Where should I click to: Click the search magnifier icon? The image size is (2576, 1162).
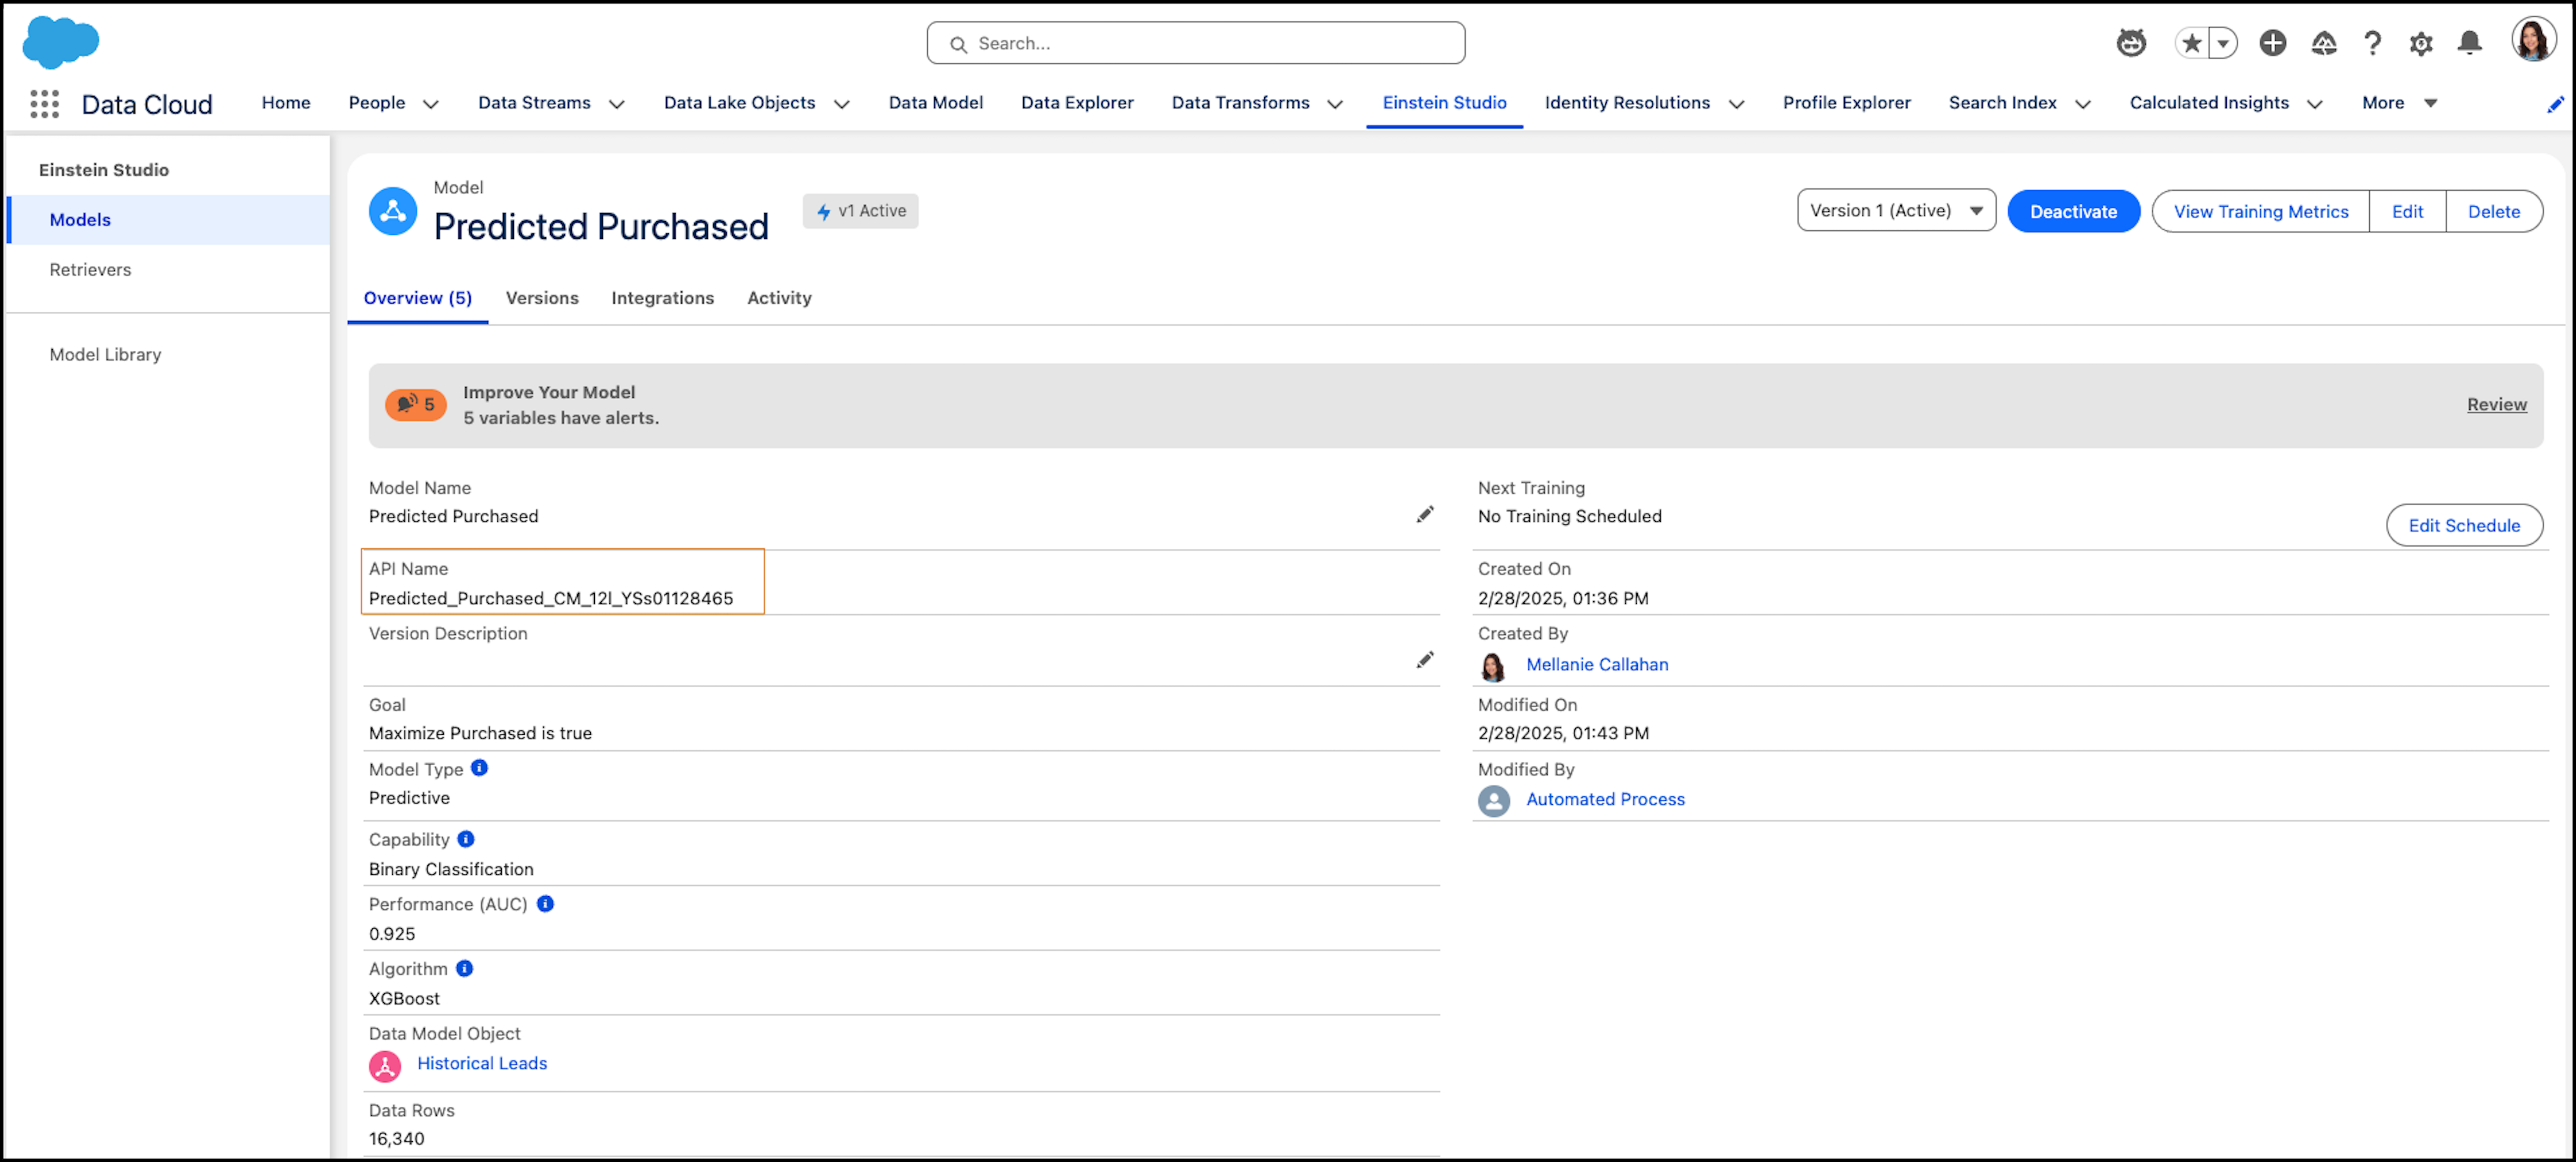[958, 44]
